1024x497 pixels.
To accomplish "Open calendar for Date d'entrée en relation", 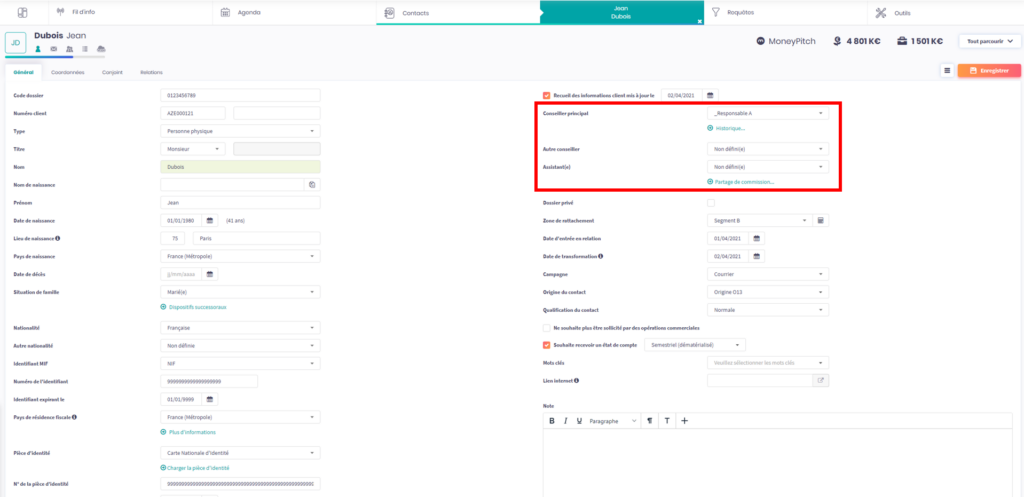I will pyautogui.click(x=757, y=238).
